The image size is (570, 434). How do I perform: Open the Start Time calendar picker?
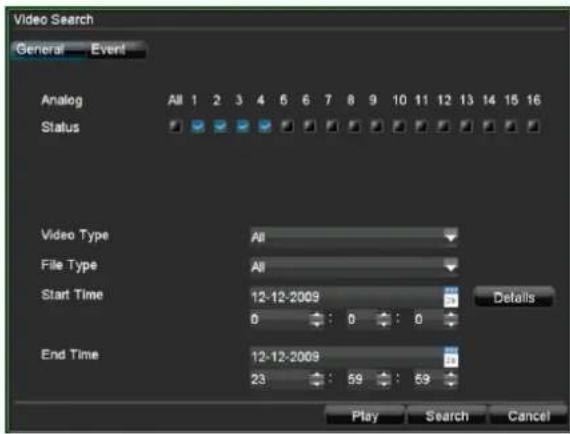[x=451, y=297]
